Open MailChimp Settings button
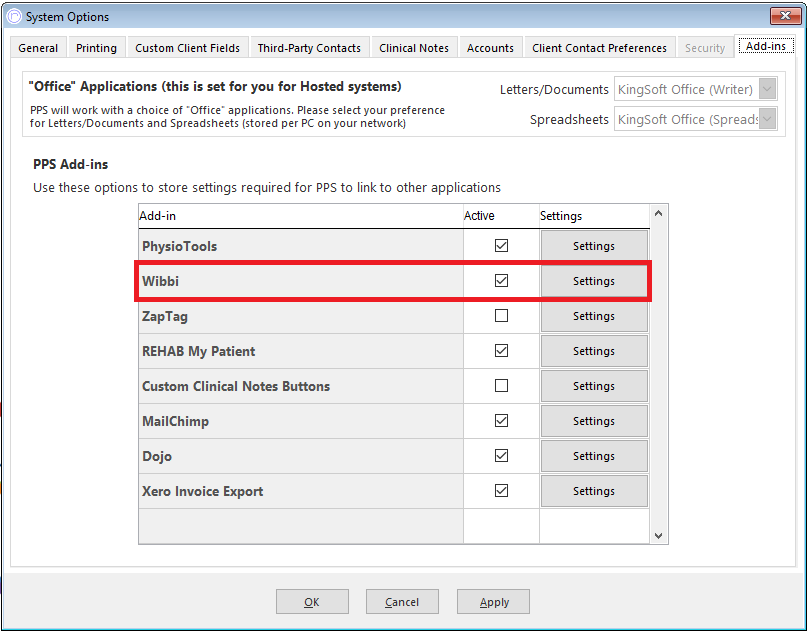The image size is (807, 631). click(x=594, y=421)
